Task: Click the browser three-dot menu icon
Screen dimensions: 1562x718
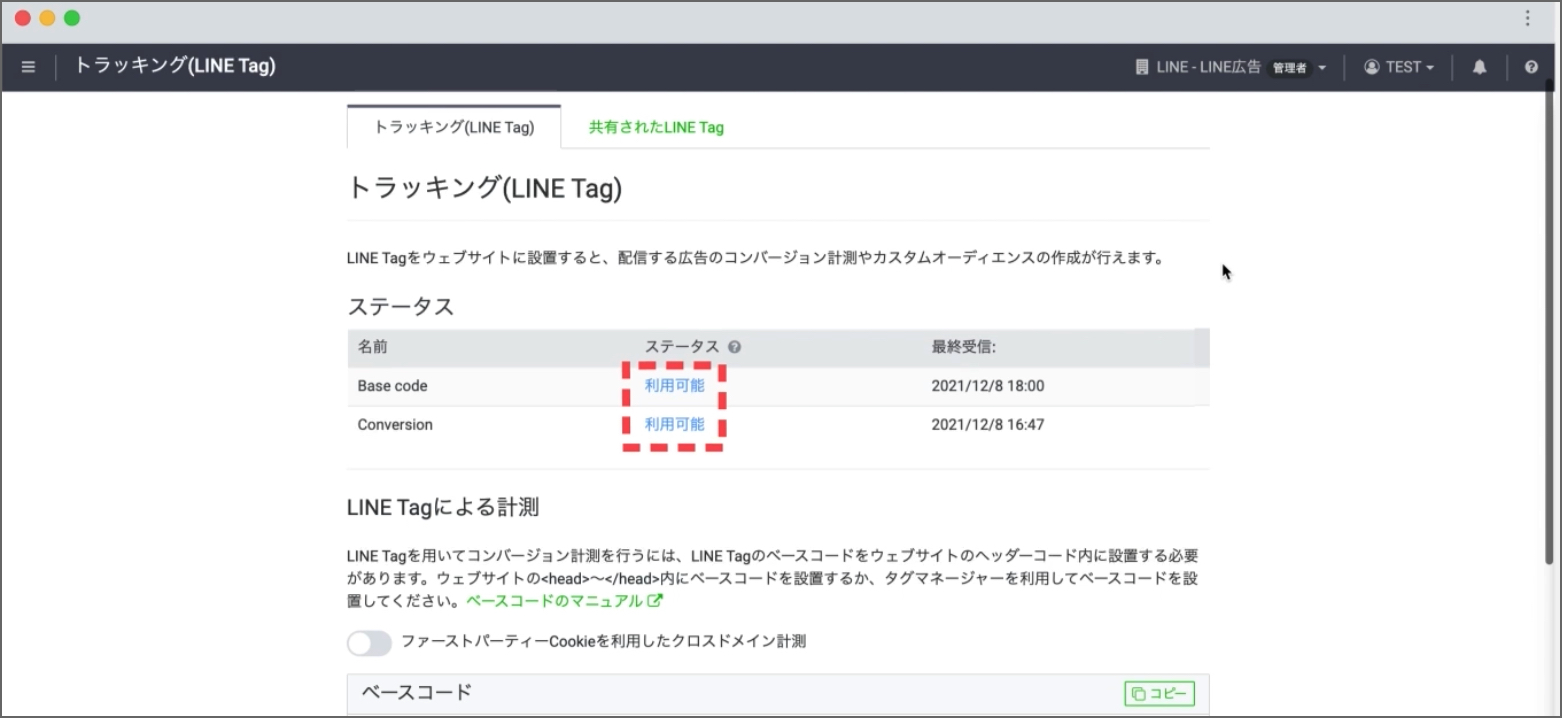Action: (x=1527, y=18)
